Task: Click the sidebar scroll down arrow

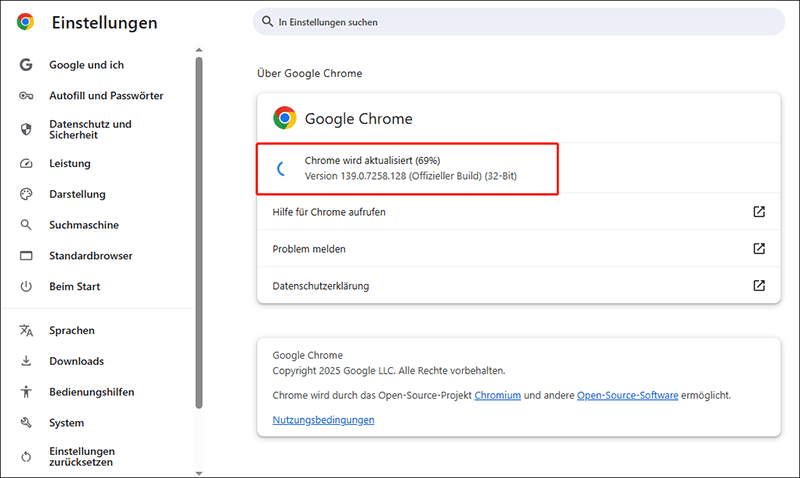Action: pyautogui.click(x=199, y=473)
